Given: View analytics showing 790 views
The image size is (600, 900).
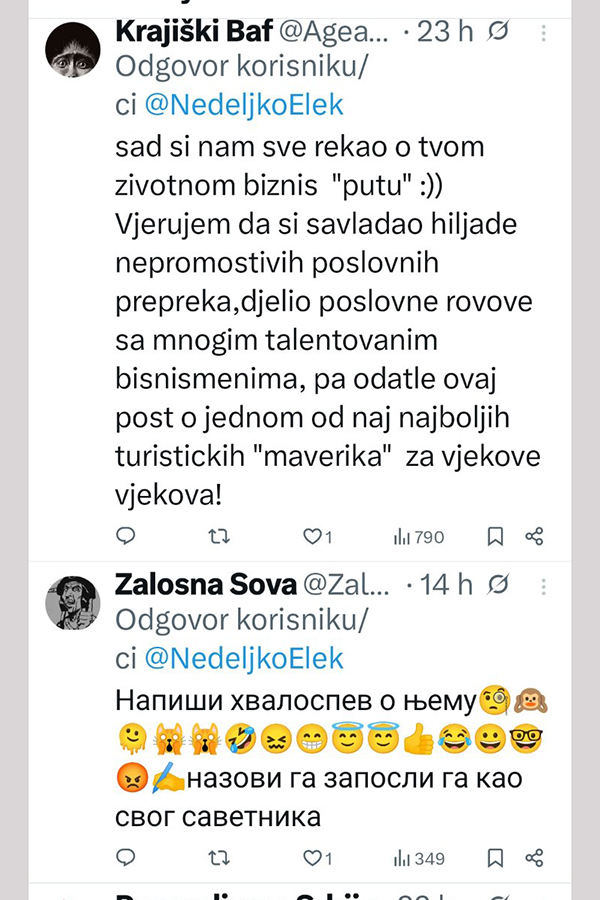Looking at the screenshot, I should tap(419, 537).
